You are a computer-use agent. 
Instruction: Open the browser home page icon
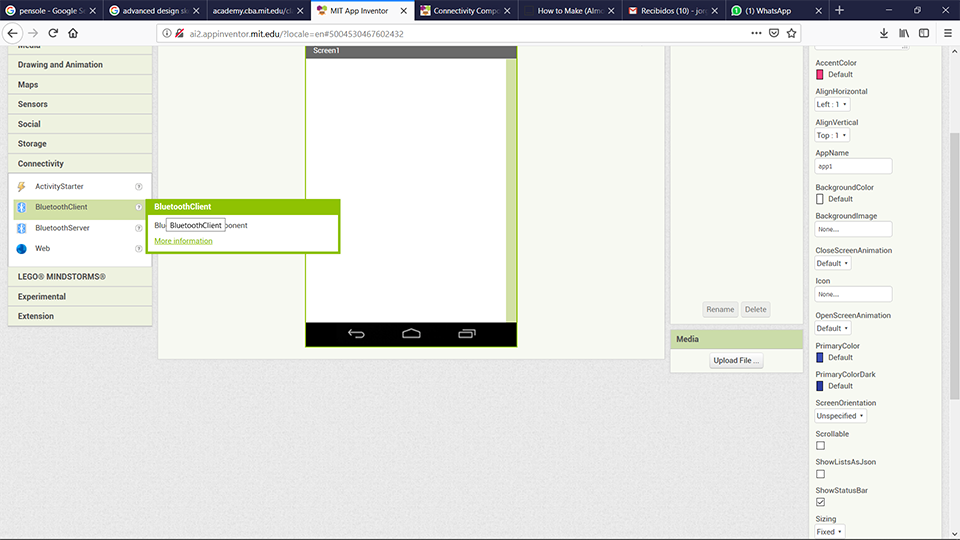pyautogui.click(x=73, y=33)
